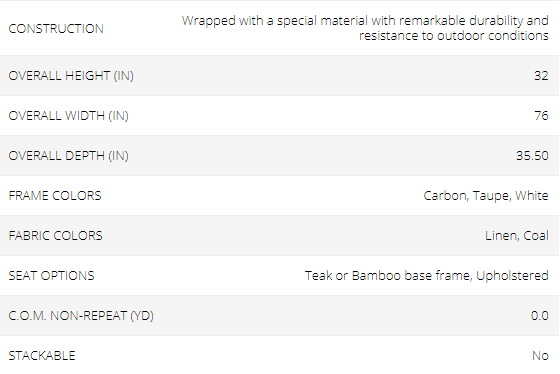
Task: Click the construction description text
Action: pos(365,28)
